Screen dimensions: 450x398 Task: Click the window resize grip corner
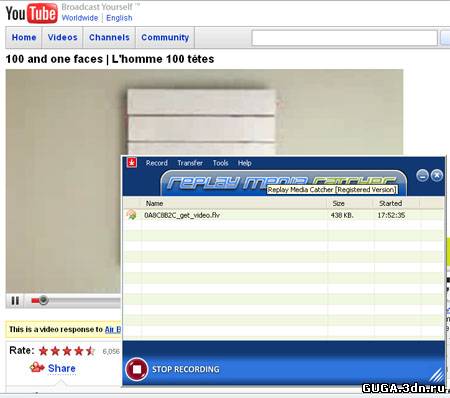(437, 375)
